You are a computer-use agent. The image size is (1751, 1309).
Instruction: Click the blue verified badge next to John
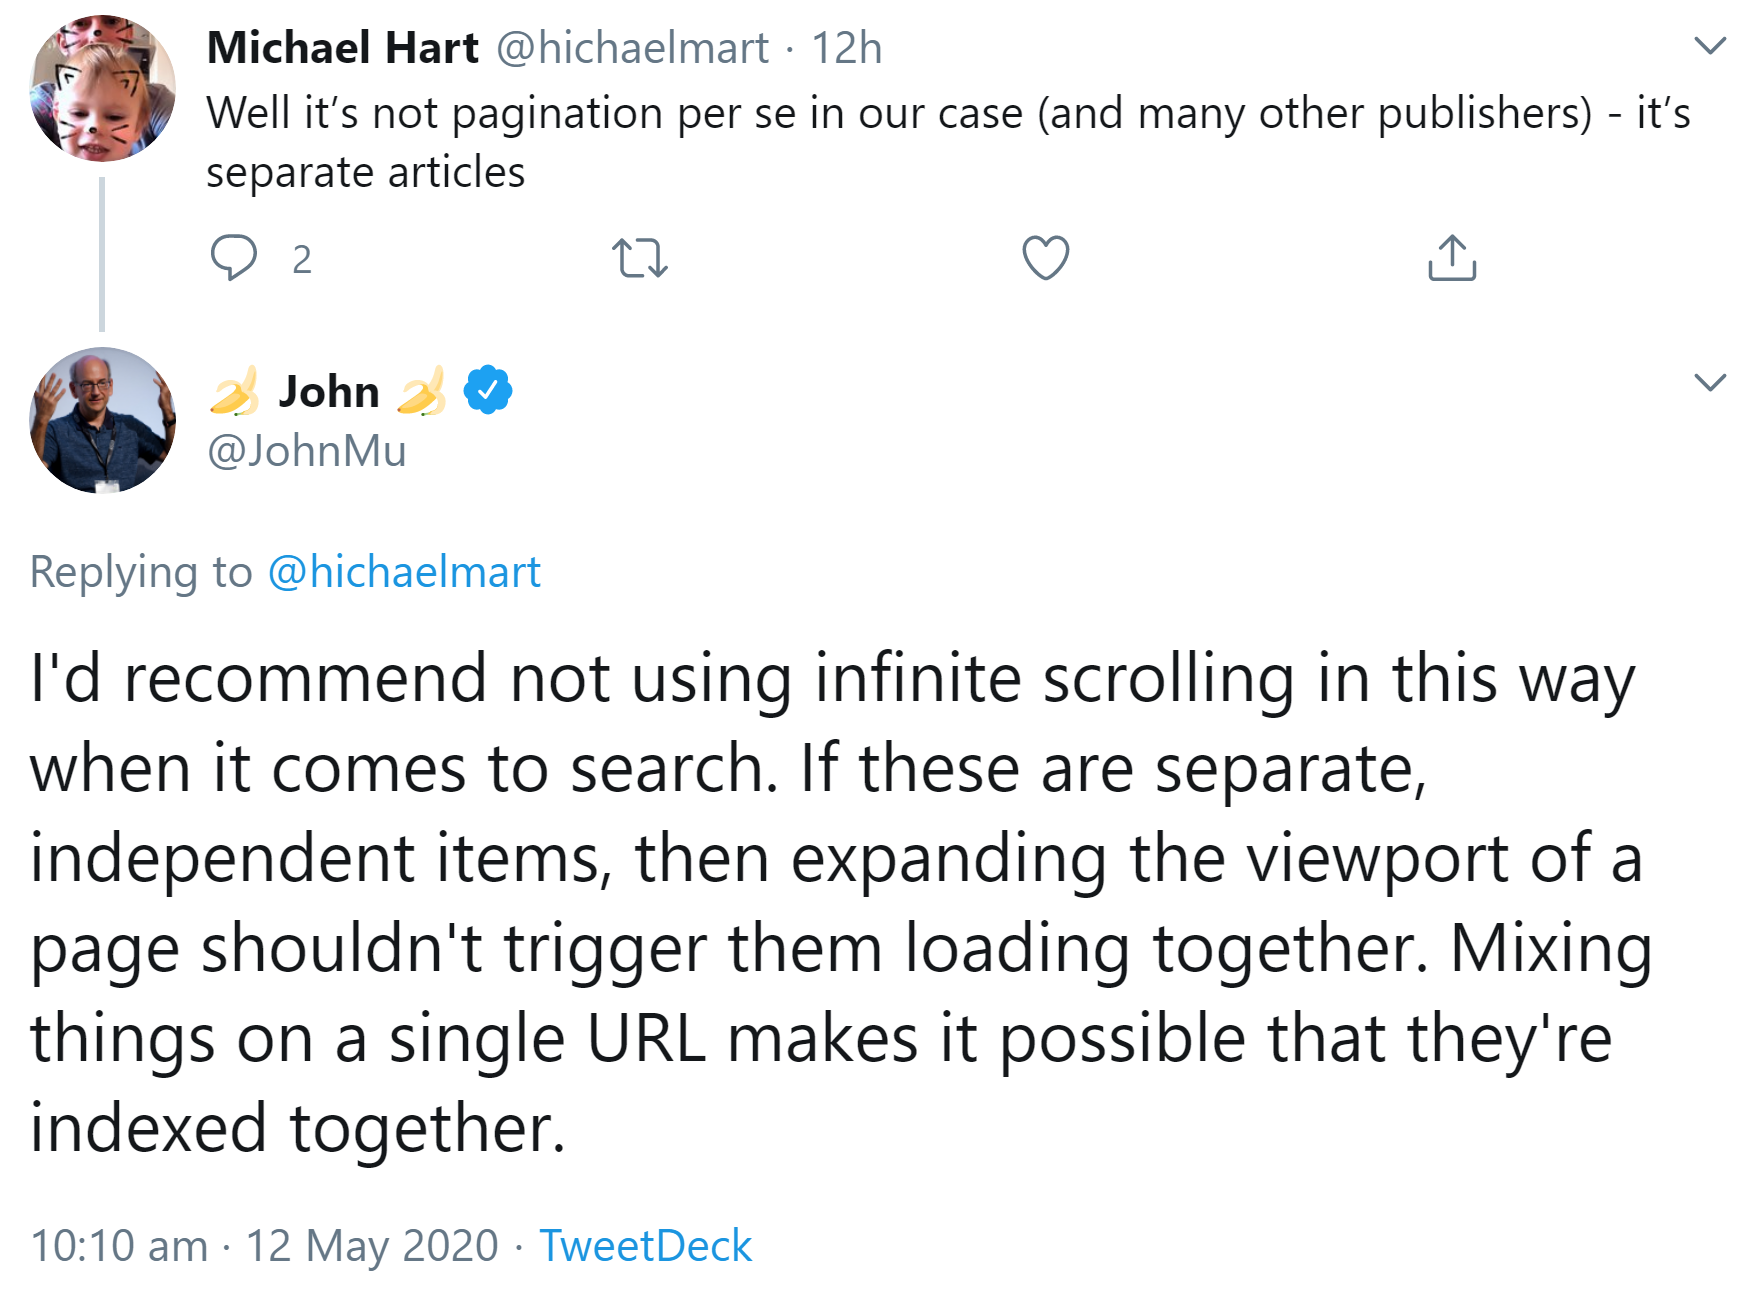[488, 391]
